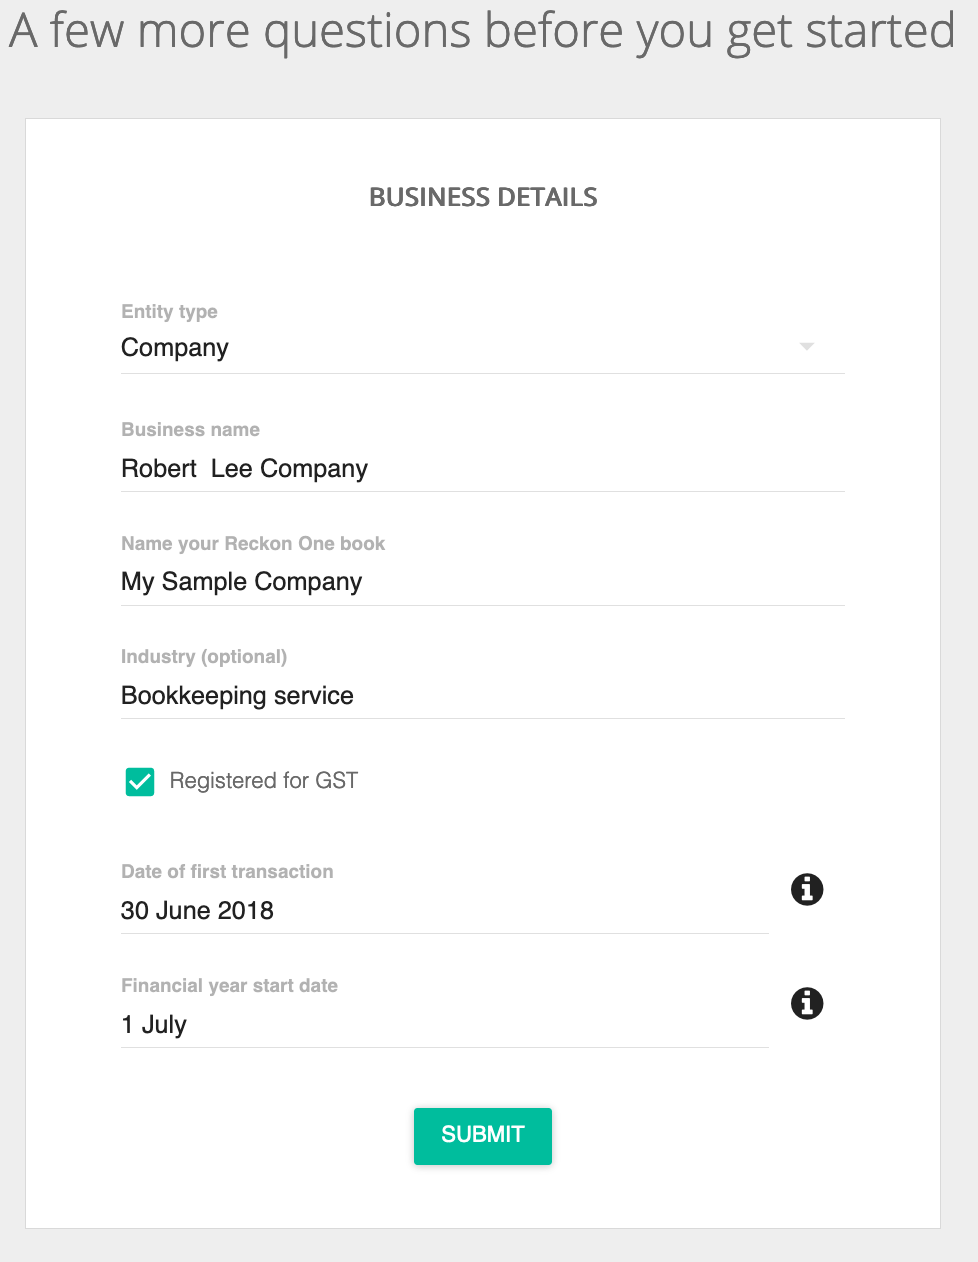The width and height of the screenshot is (978, 1262).
Task: Click the info icon beside Date of first transaction
Action: (807, 889)
